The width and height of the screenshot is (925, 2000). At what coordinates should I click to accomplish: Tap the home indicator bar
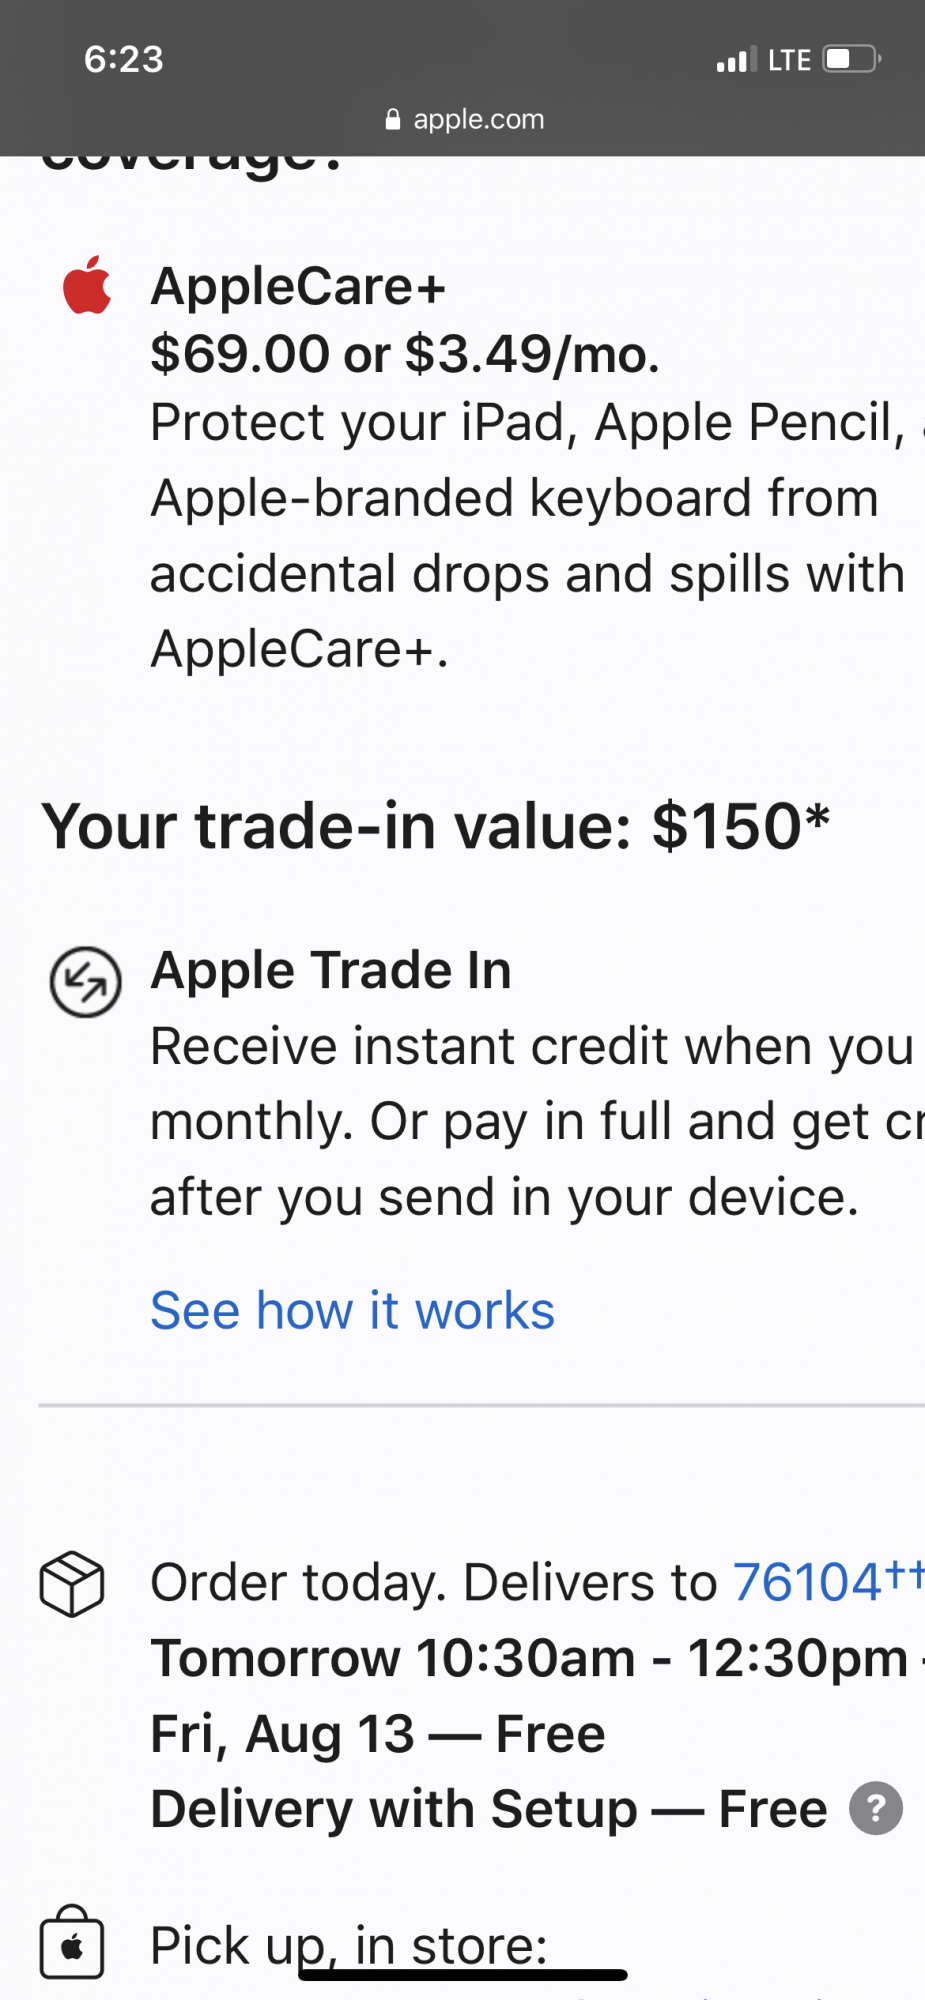(463, 1975)
